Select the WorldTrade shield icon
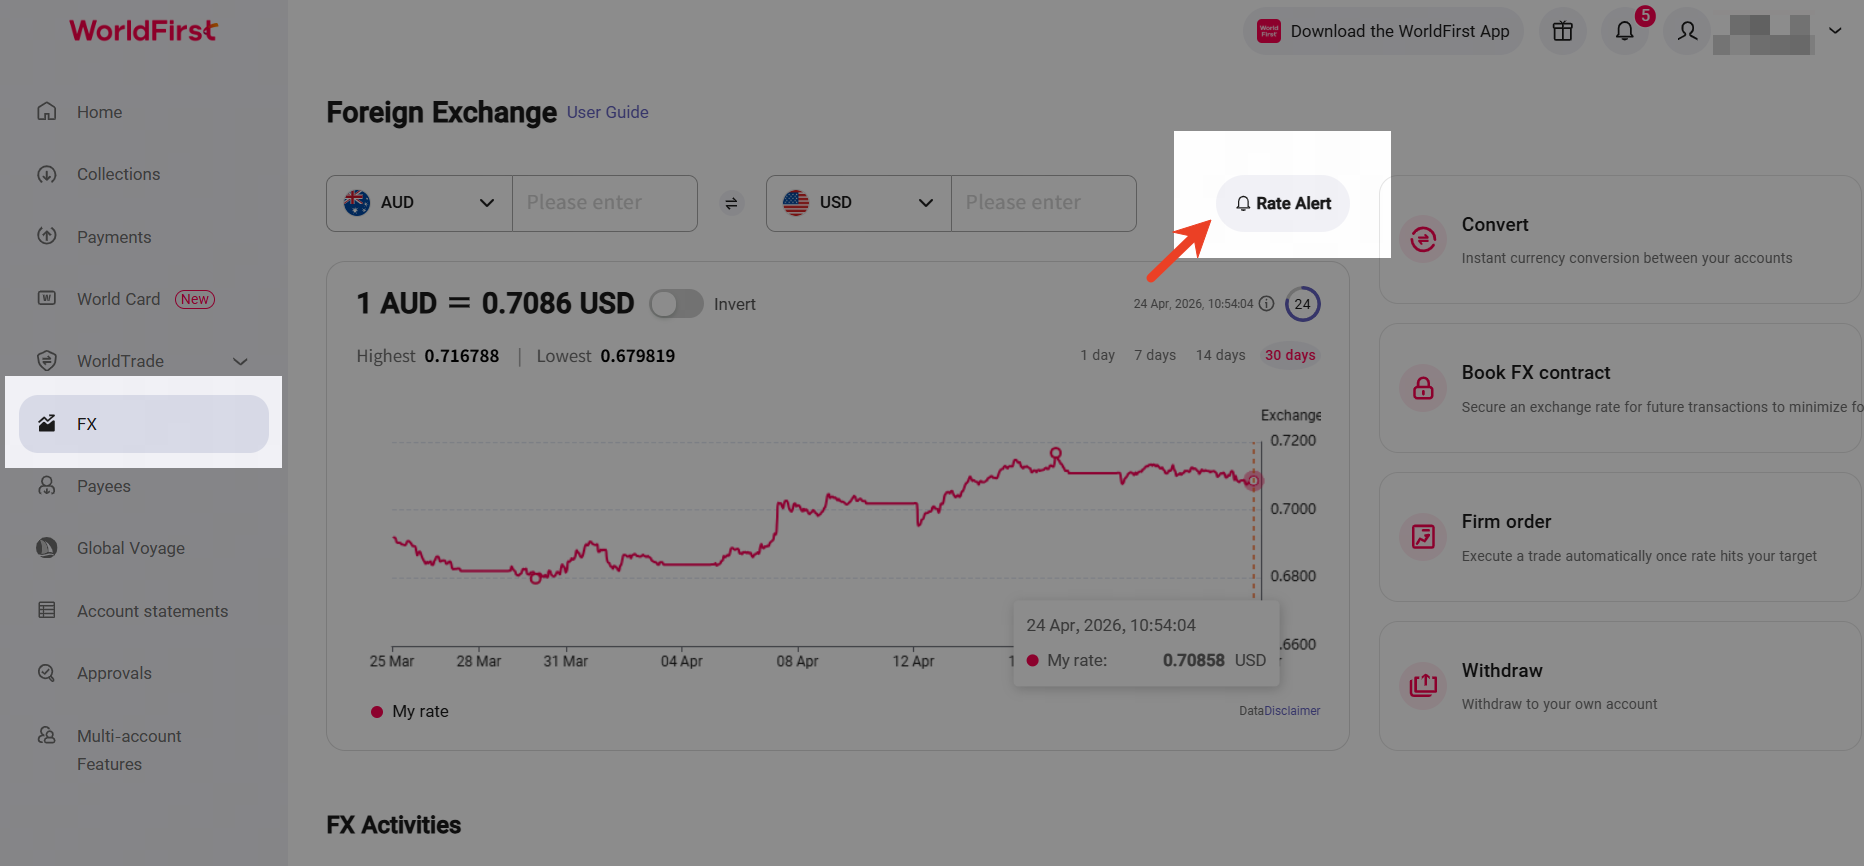This screenshot has width=1864, height=866. 47,360
